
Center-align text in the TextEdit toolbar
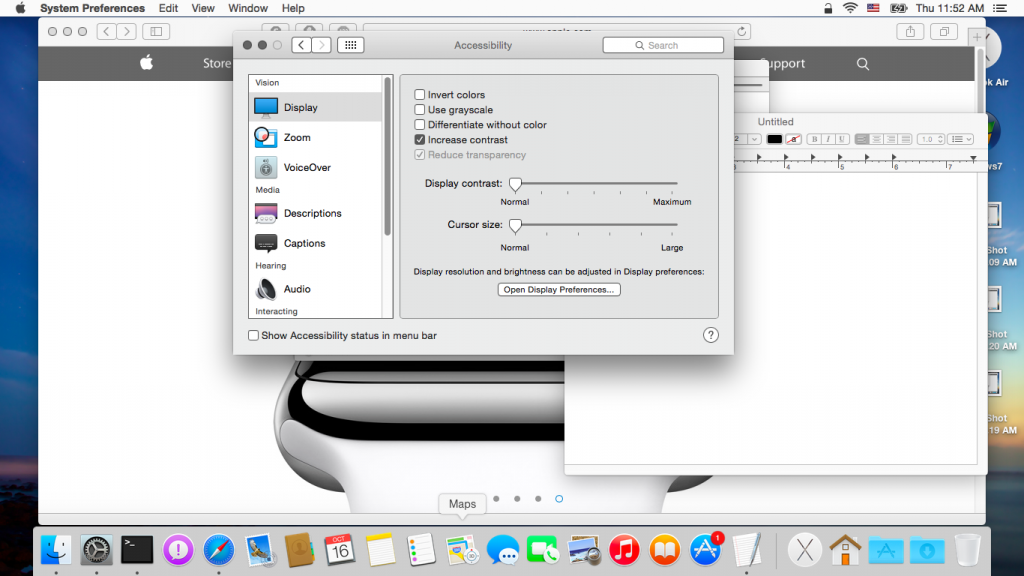pyautogui.click(x=876, y=139)
